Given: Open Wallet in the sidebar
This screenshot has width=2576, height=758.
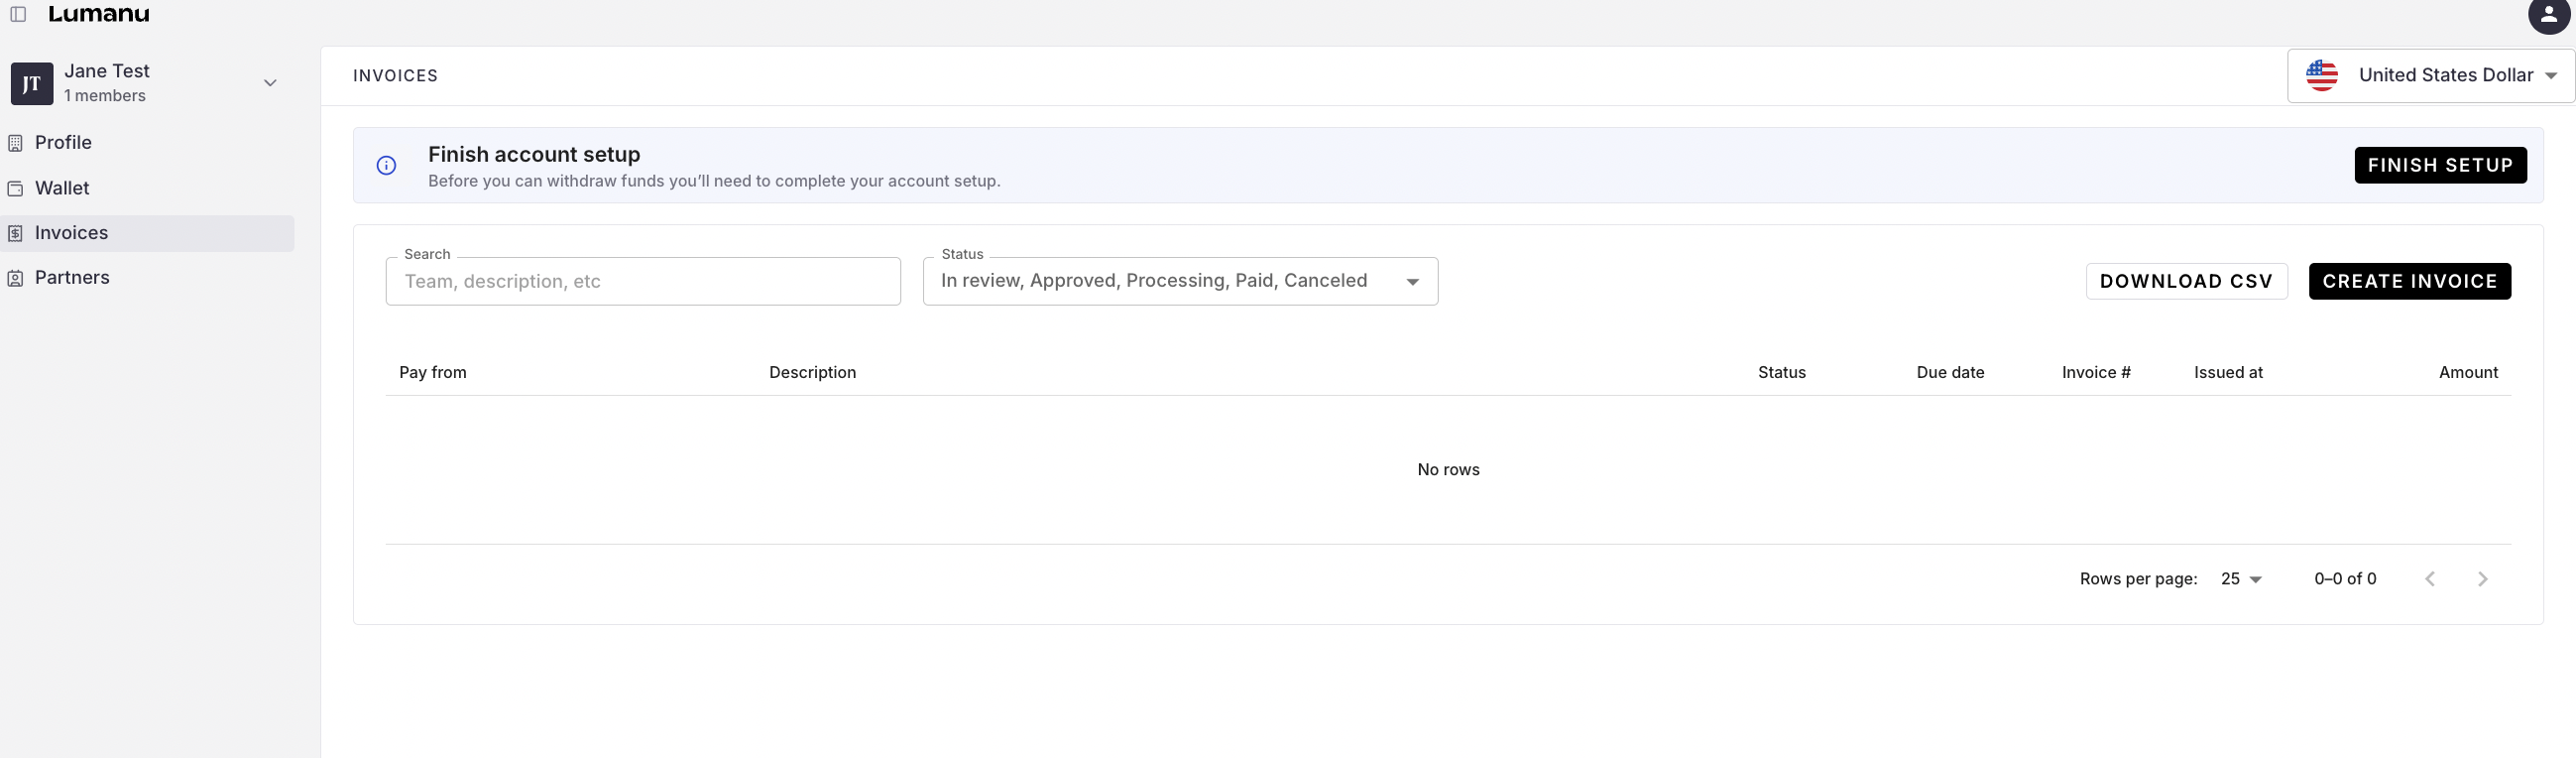Looking at the screenshot, I should tap(62, 188).
